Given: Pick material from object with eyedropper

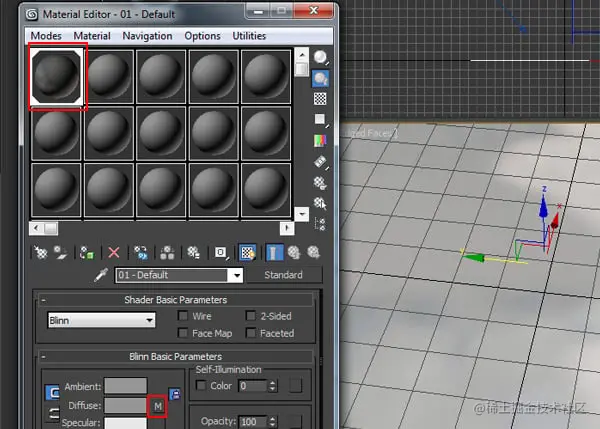Looking at the screenshot, I should click(x=101, y=275).
